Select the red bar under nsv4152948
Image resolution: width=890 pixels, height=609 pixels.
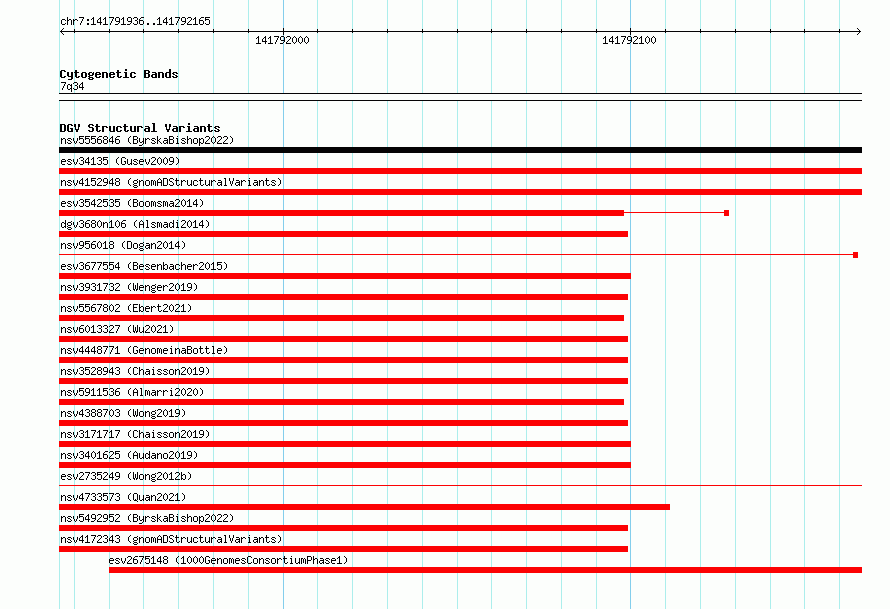coord(460,192)
